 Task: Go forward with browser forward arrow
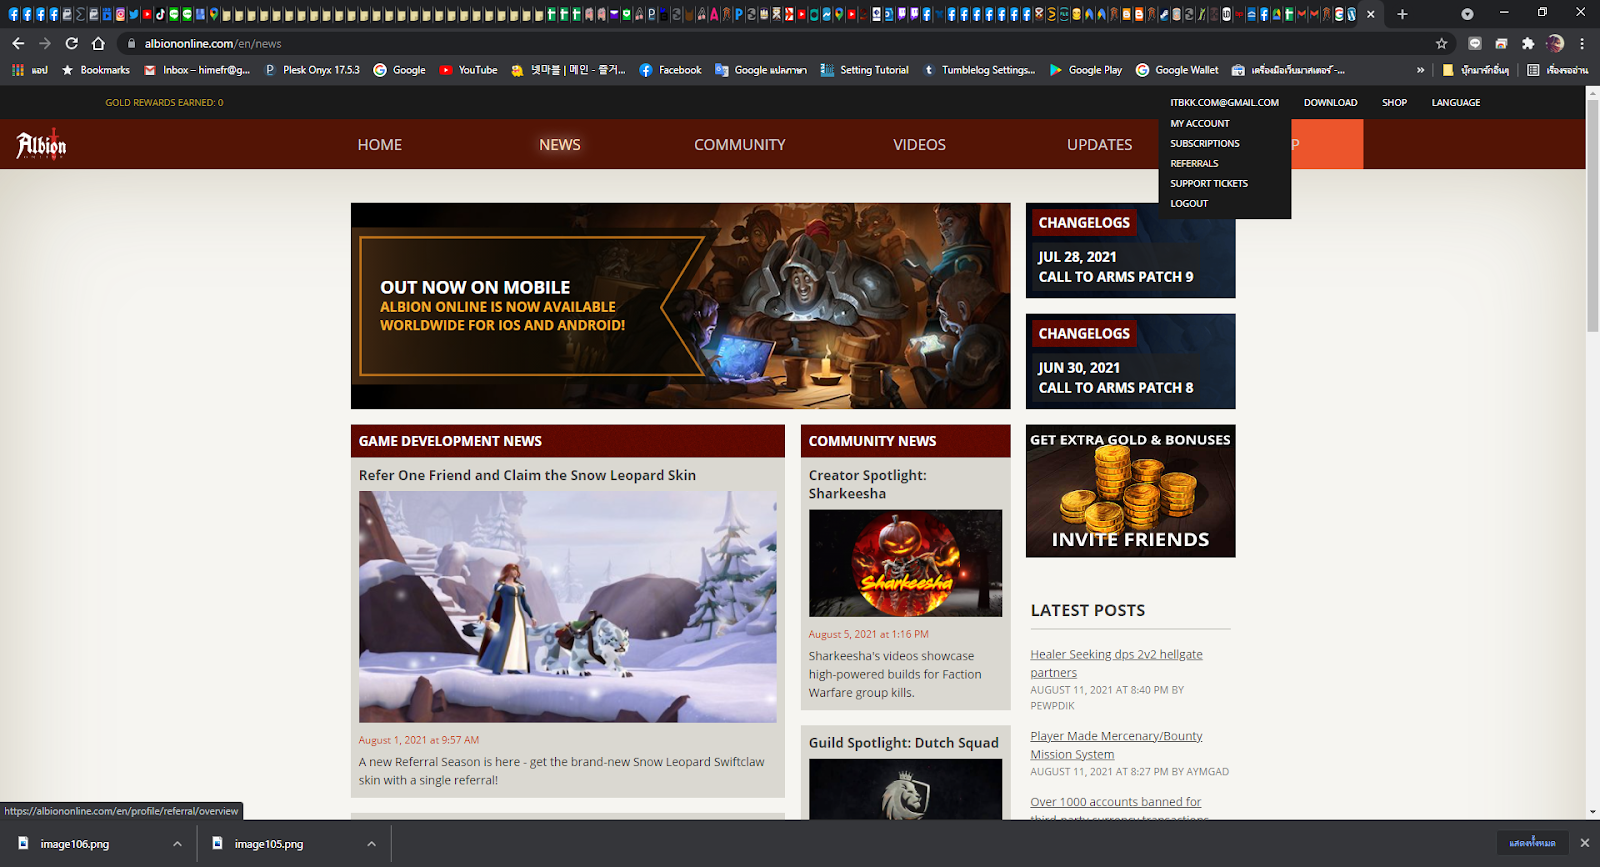(x=45, y=43)
